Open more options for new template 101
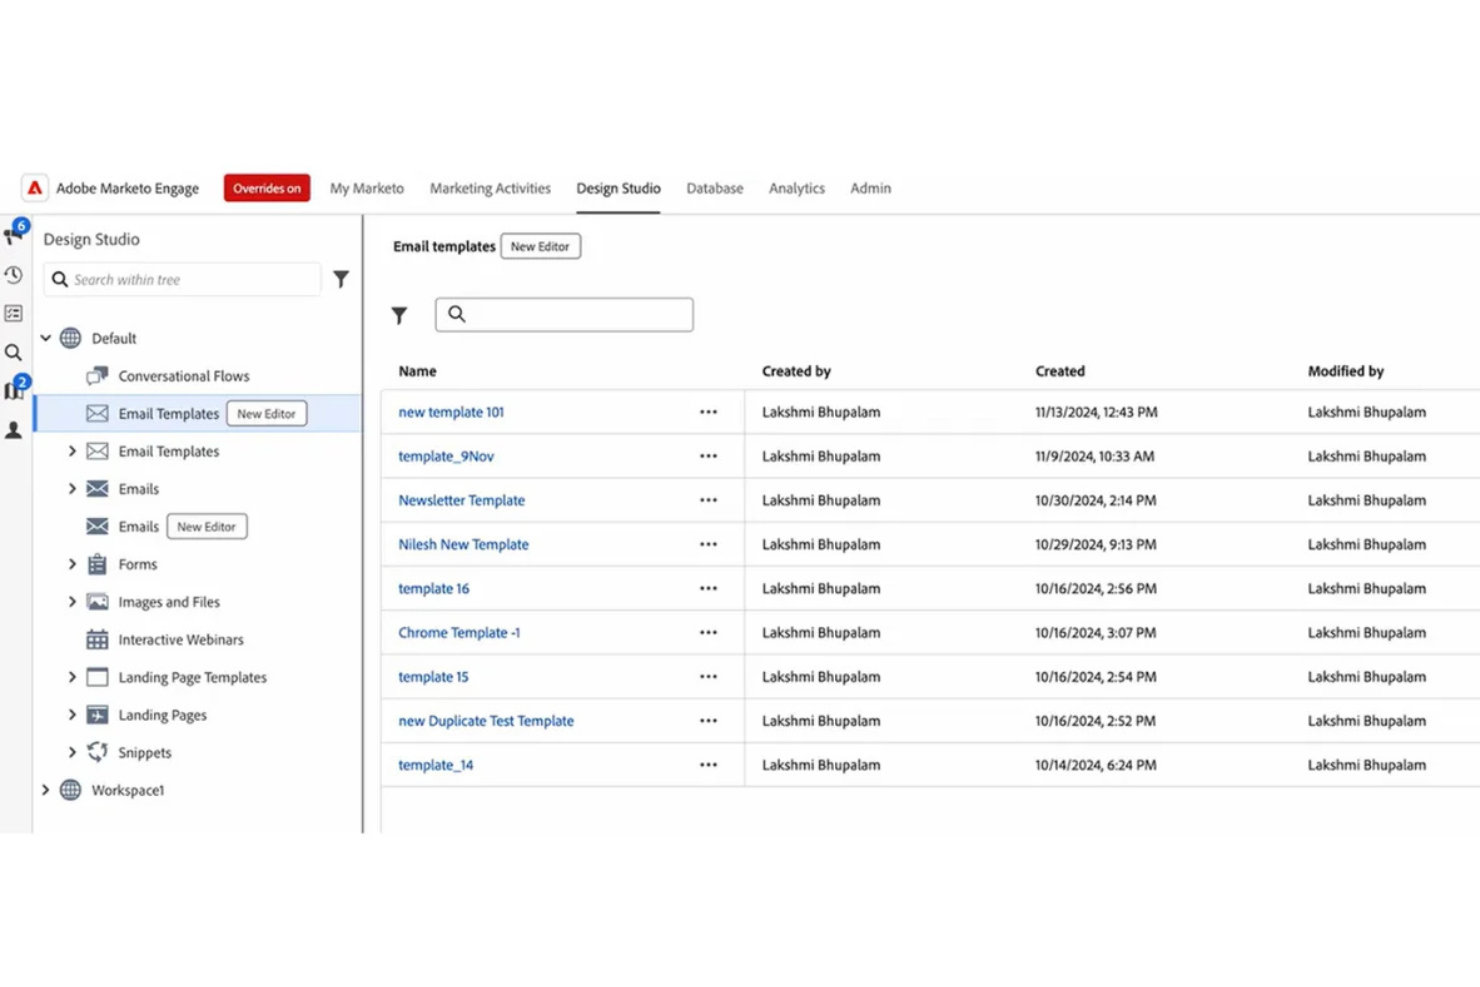This screenshot has width=1480, height=987. click(x=708, y=412)
